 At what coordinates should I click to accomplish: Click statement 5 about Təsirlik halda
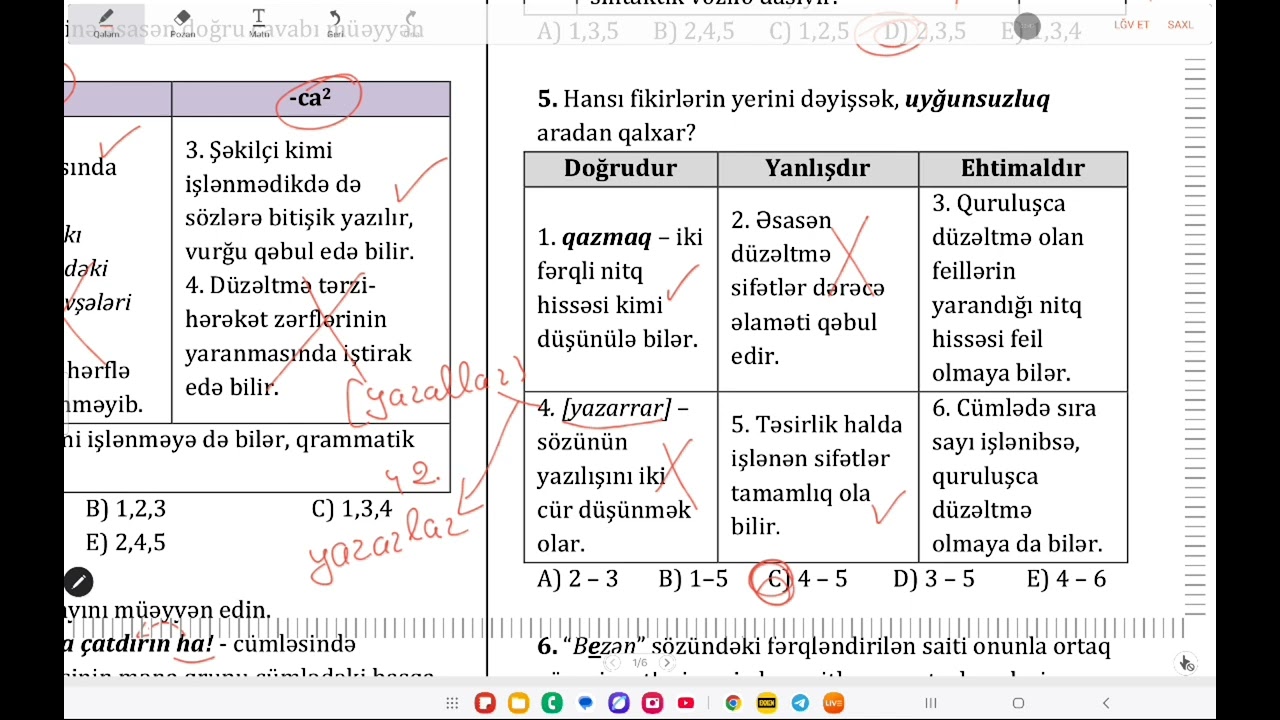tap(818, 476)
